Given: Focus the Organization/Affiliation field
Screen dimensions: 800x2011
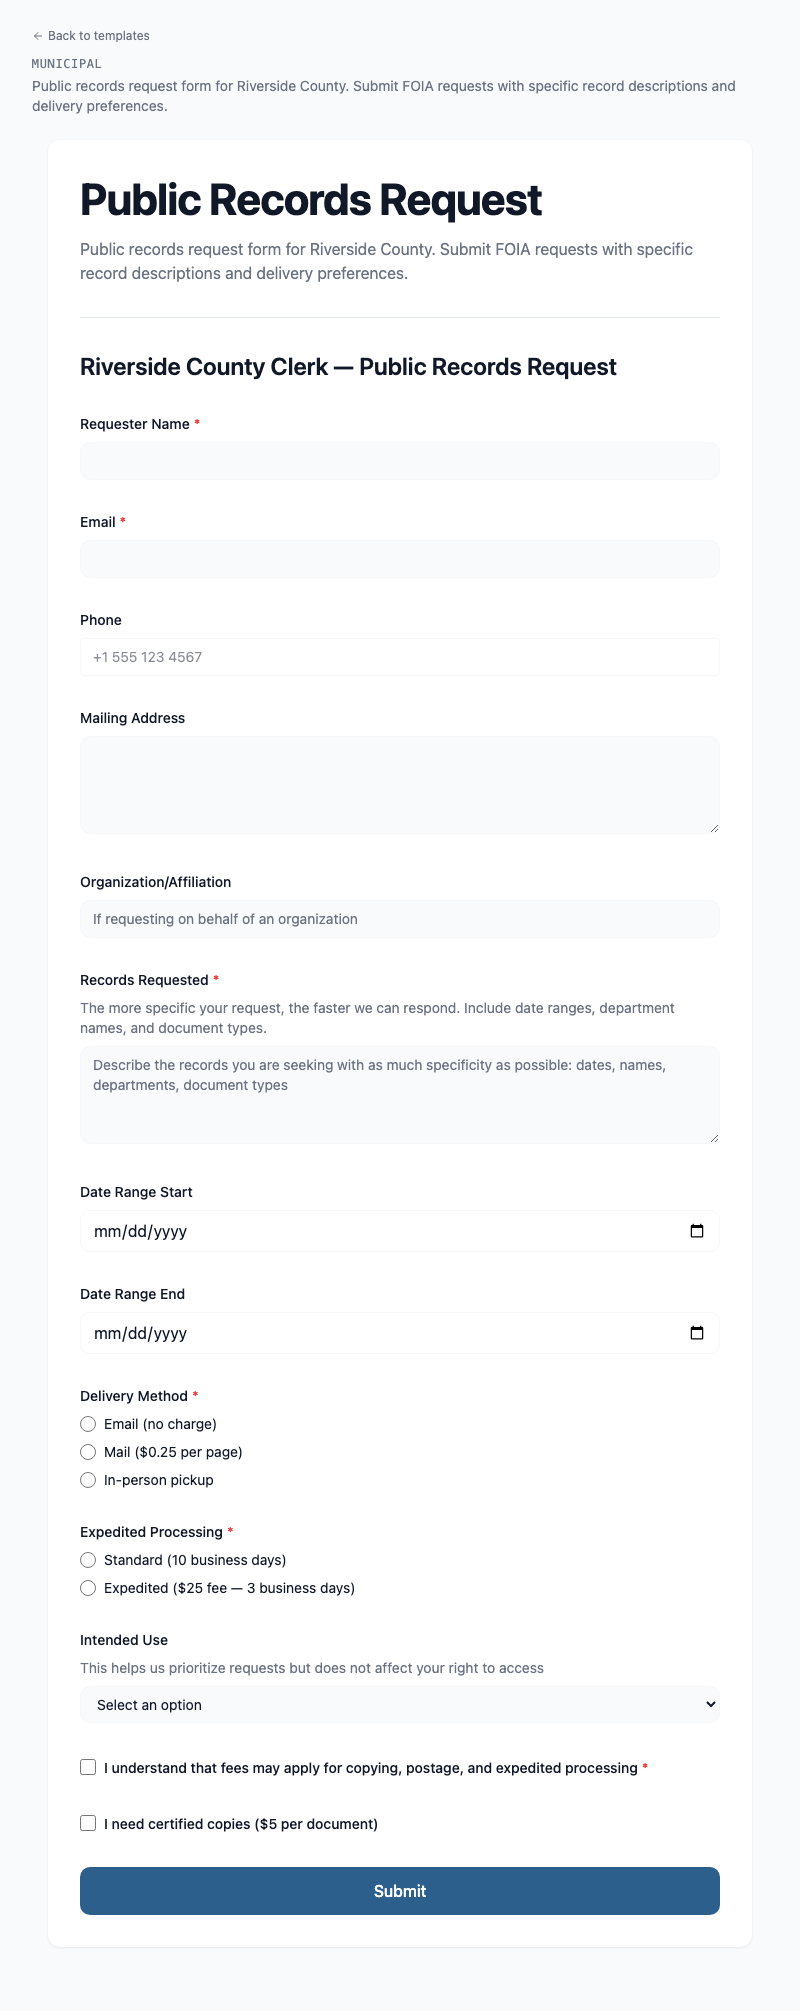Looking at the screenshot, I should [x=400, y=919].
